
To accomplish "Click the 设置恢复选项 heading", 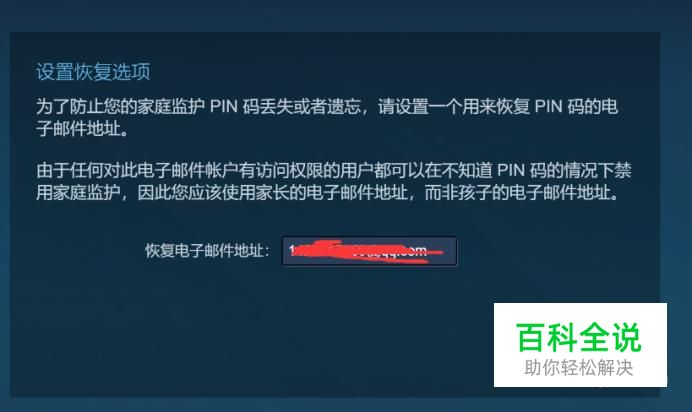I will (x=93, y=71).
